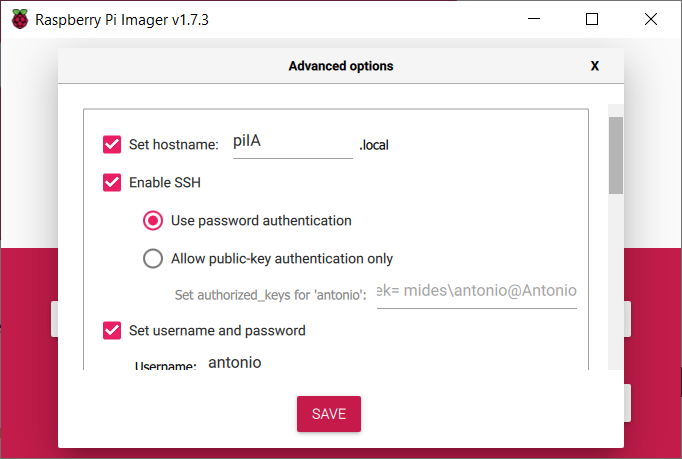Click the Advanced options dialog title

341,66
